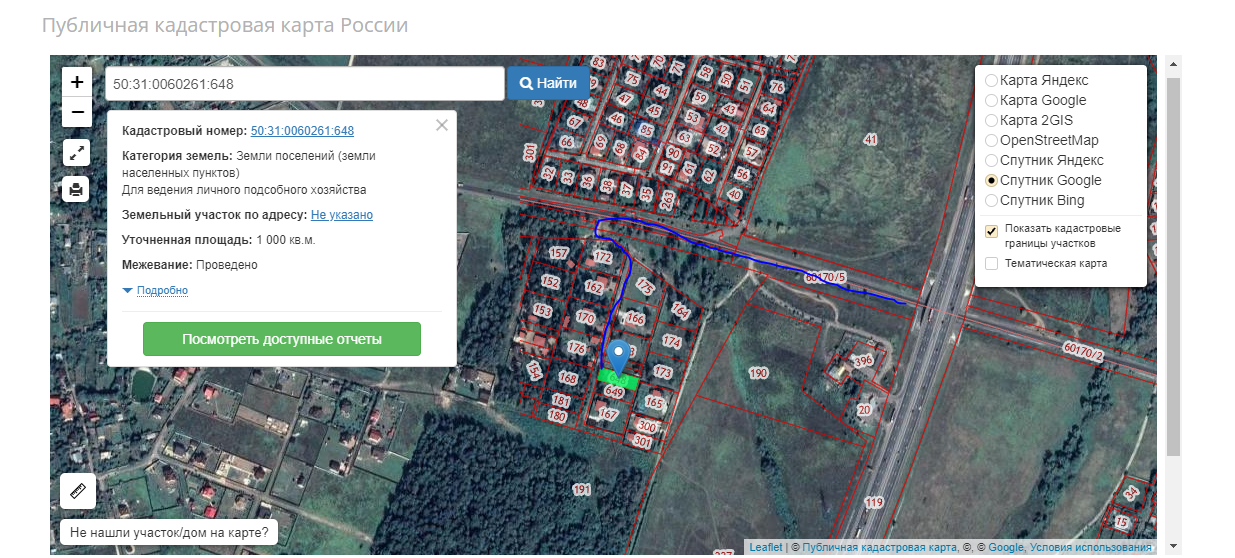Image resolution: width=1235 pixels, height=558 pixels.
Task: Print the map via printer icon
Action: (77, 188)
